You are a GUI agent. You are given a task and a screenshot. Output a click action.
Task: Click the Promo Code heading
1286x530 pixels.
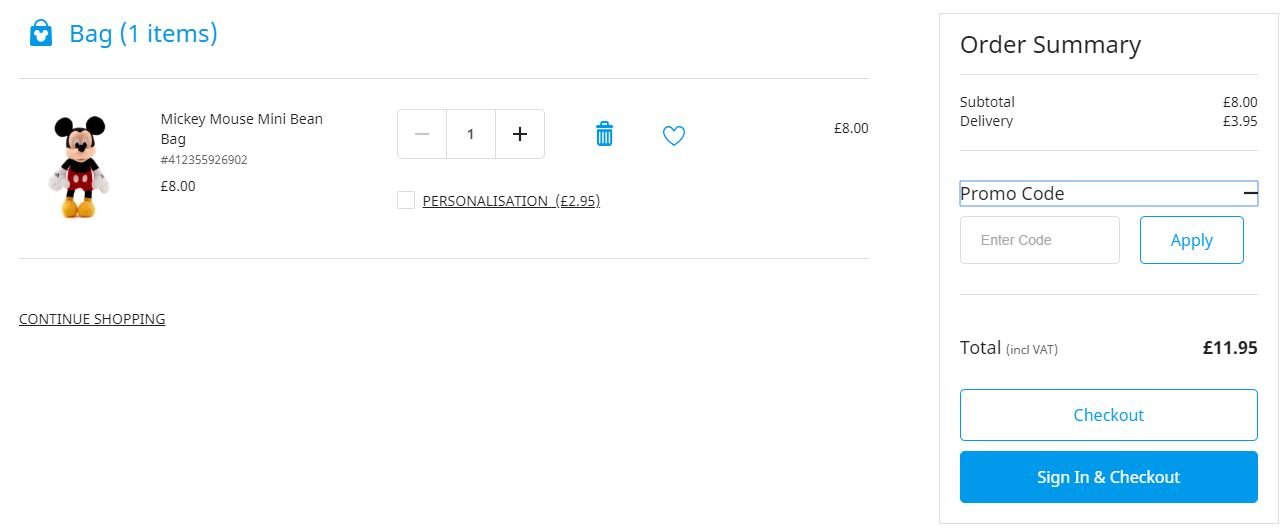pos(1012,193)
